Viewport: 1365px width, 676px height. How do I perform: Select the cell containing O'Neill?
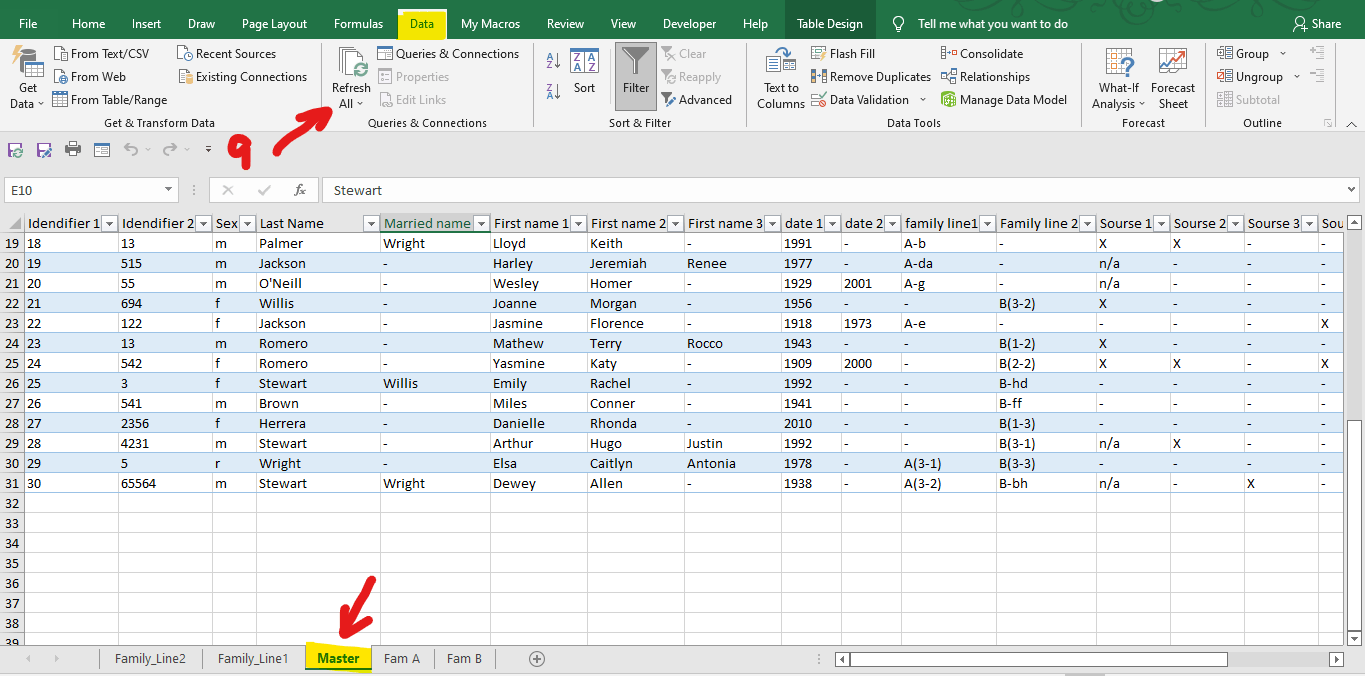point(319,283)
